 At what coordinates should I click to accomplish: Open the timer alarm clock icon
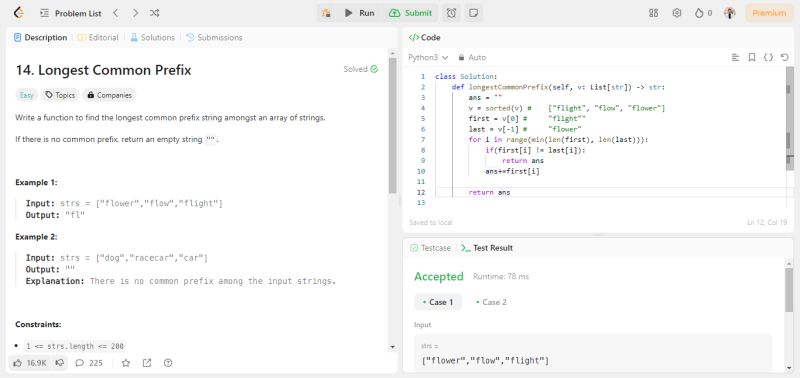[452, 13]
